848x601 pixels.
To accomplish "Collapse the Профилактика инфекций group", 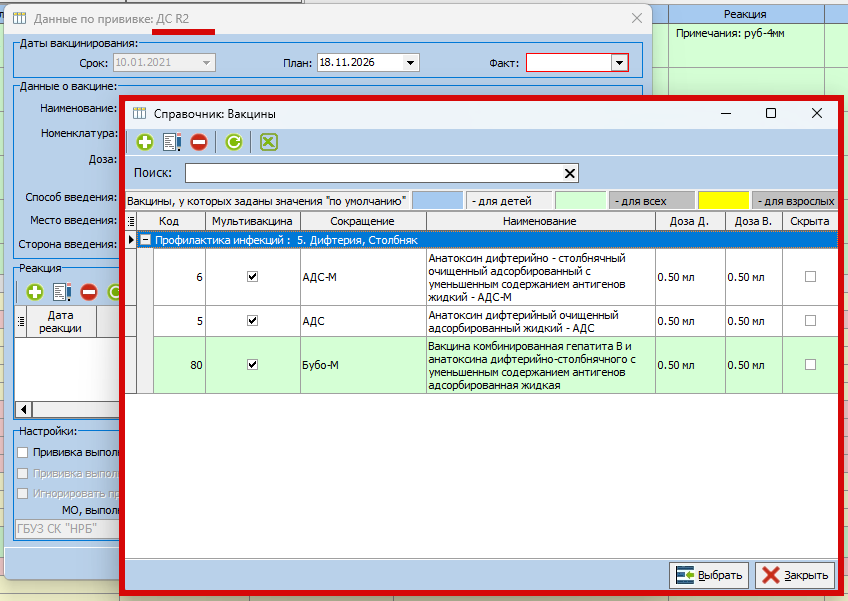I will (x=145, y=240).
